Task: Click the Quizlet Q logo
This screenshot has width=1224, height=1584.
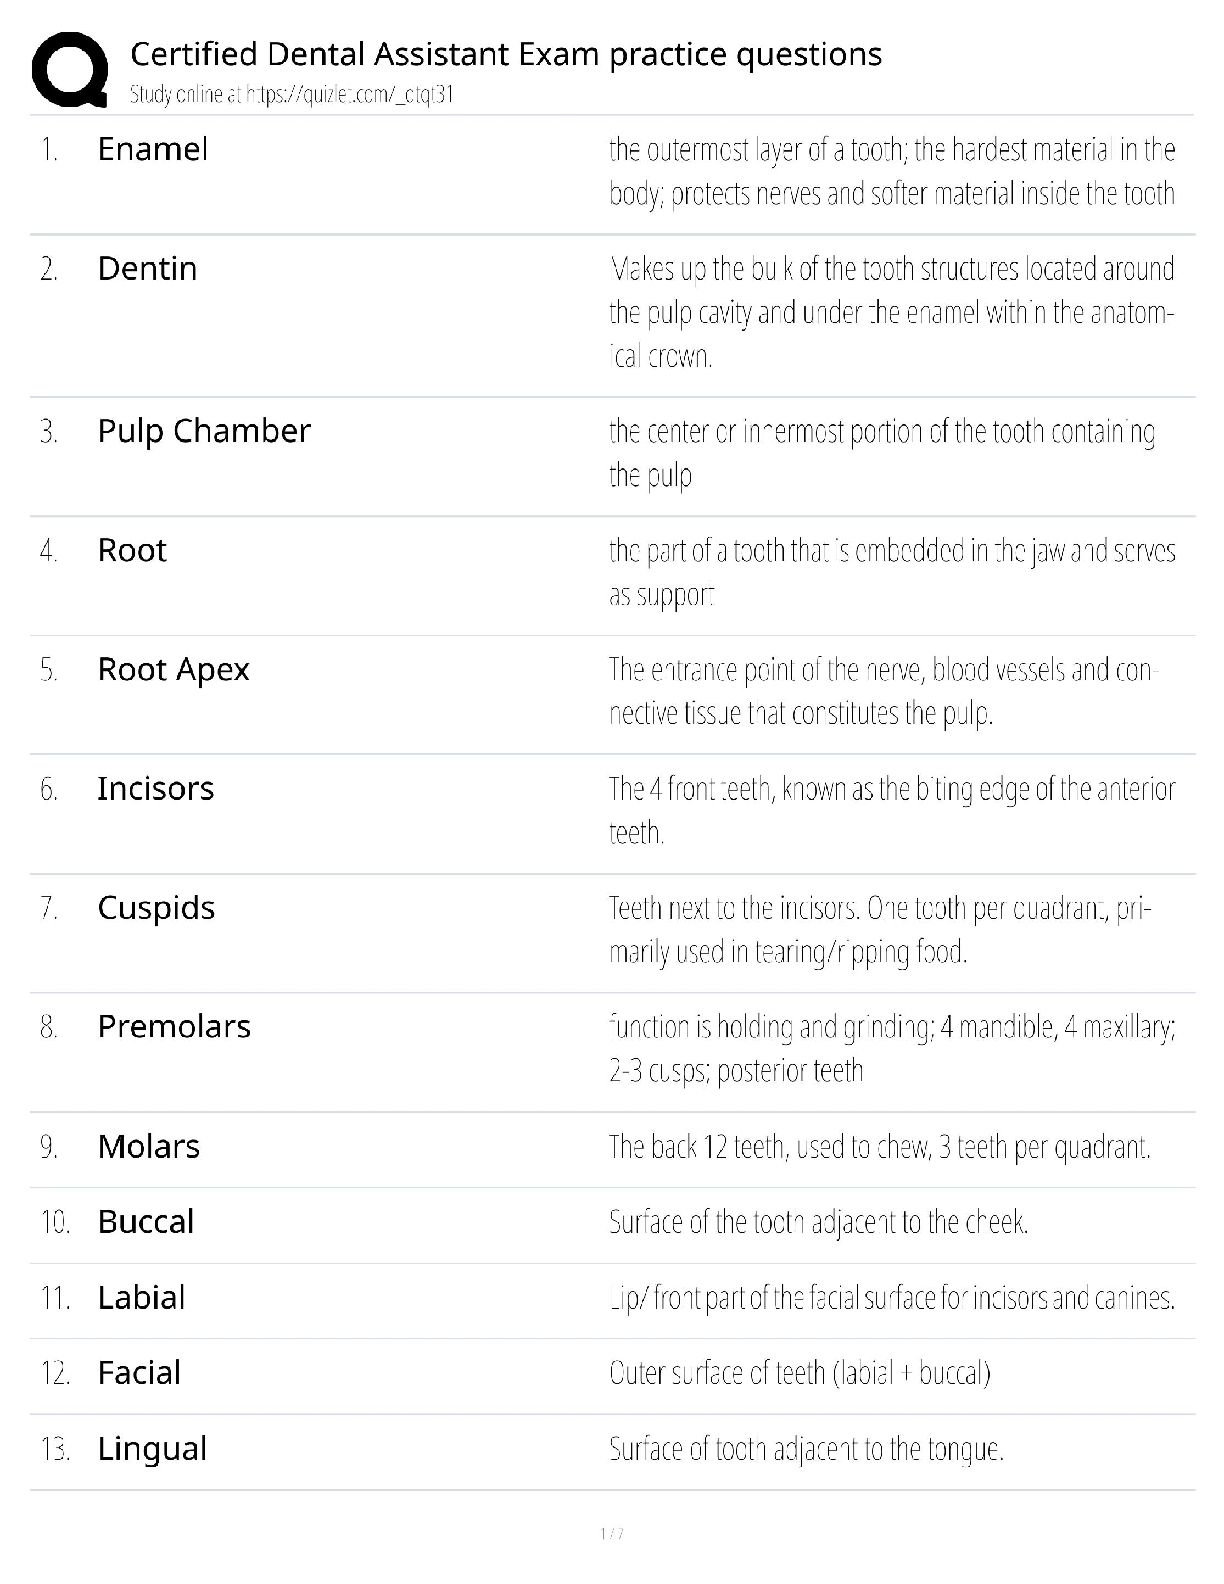Action: point(69,69)
